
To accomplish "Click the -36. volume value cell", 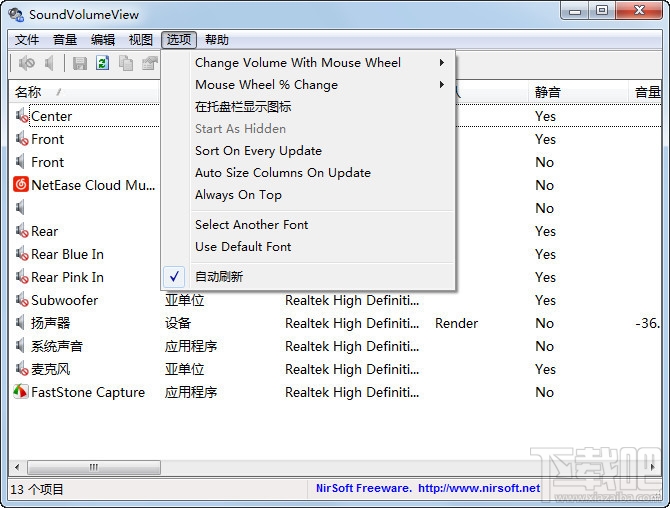I will [648, 323].
